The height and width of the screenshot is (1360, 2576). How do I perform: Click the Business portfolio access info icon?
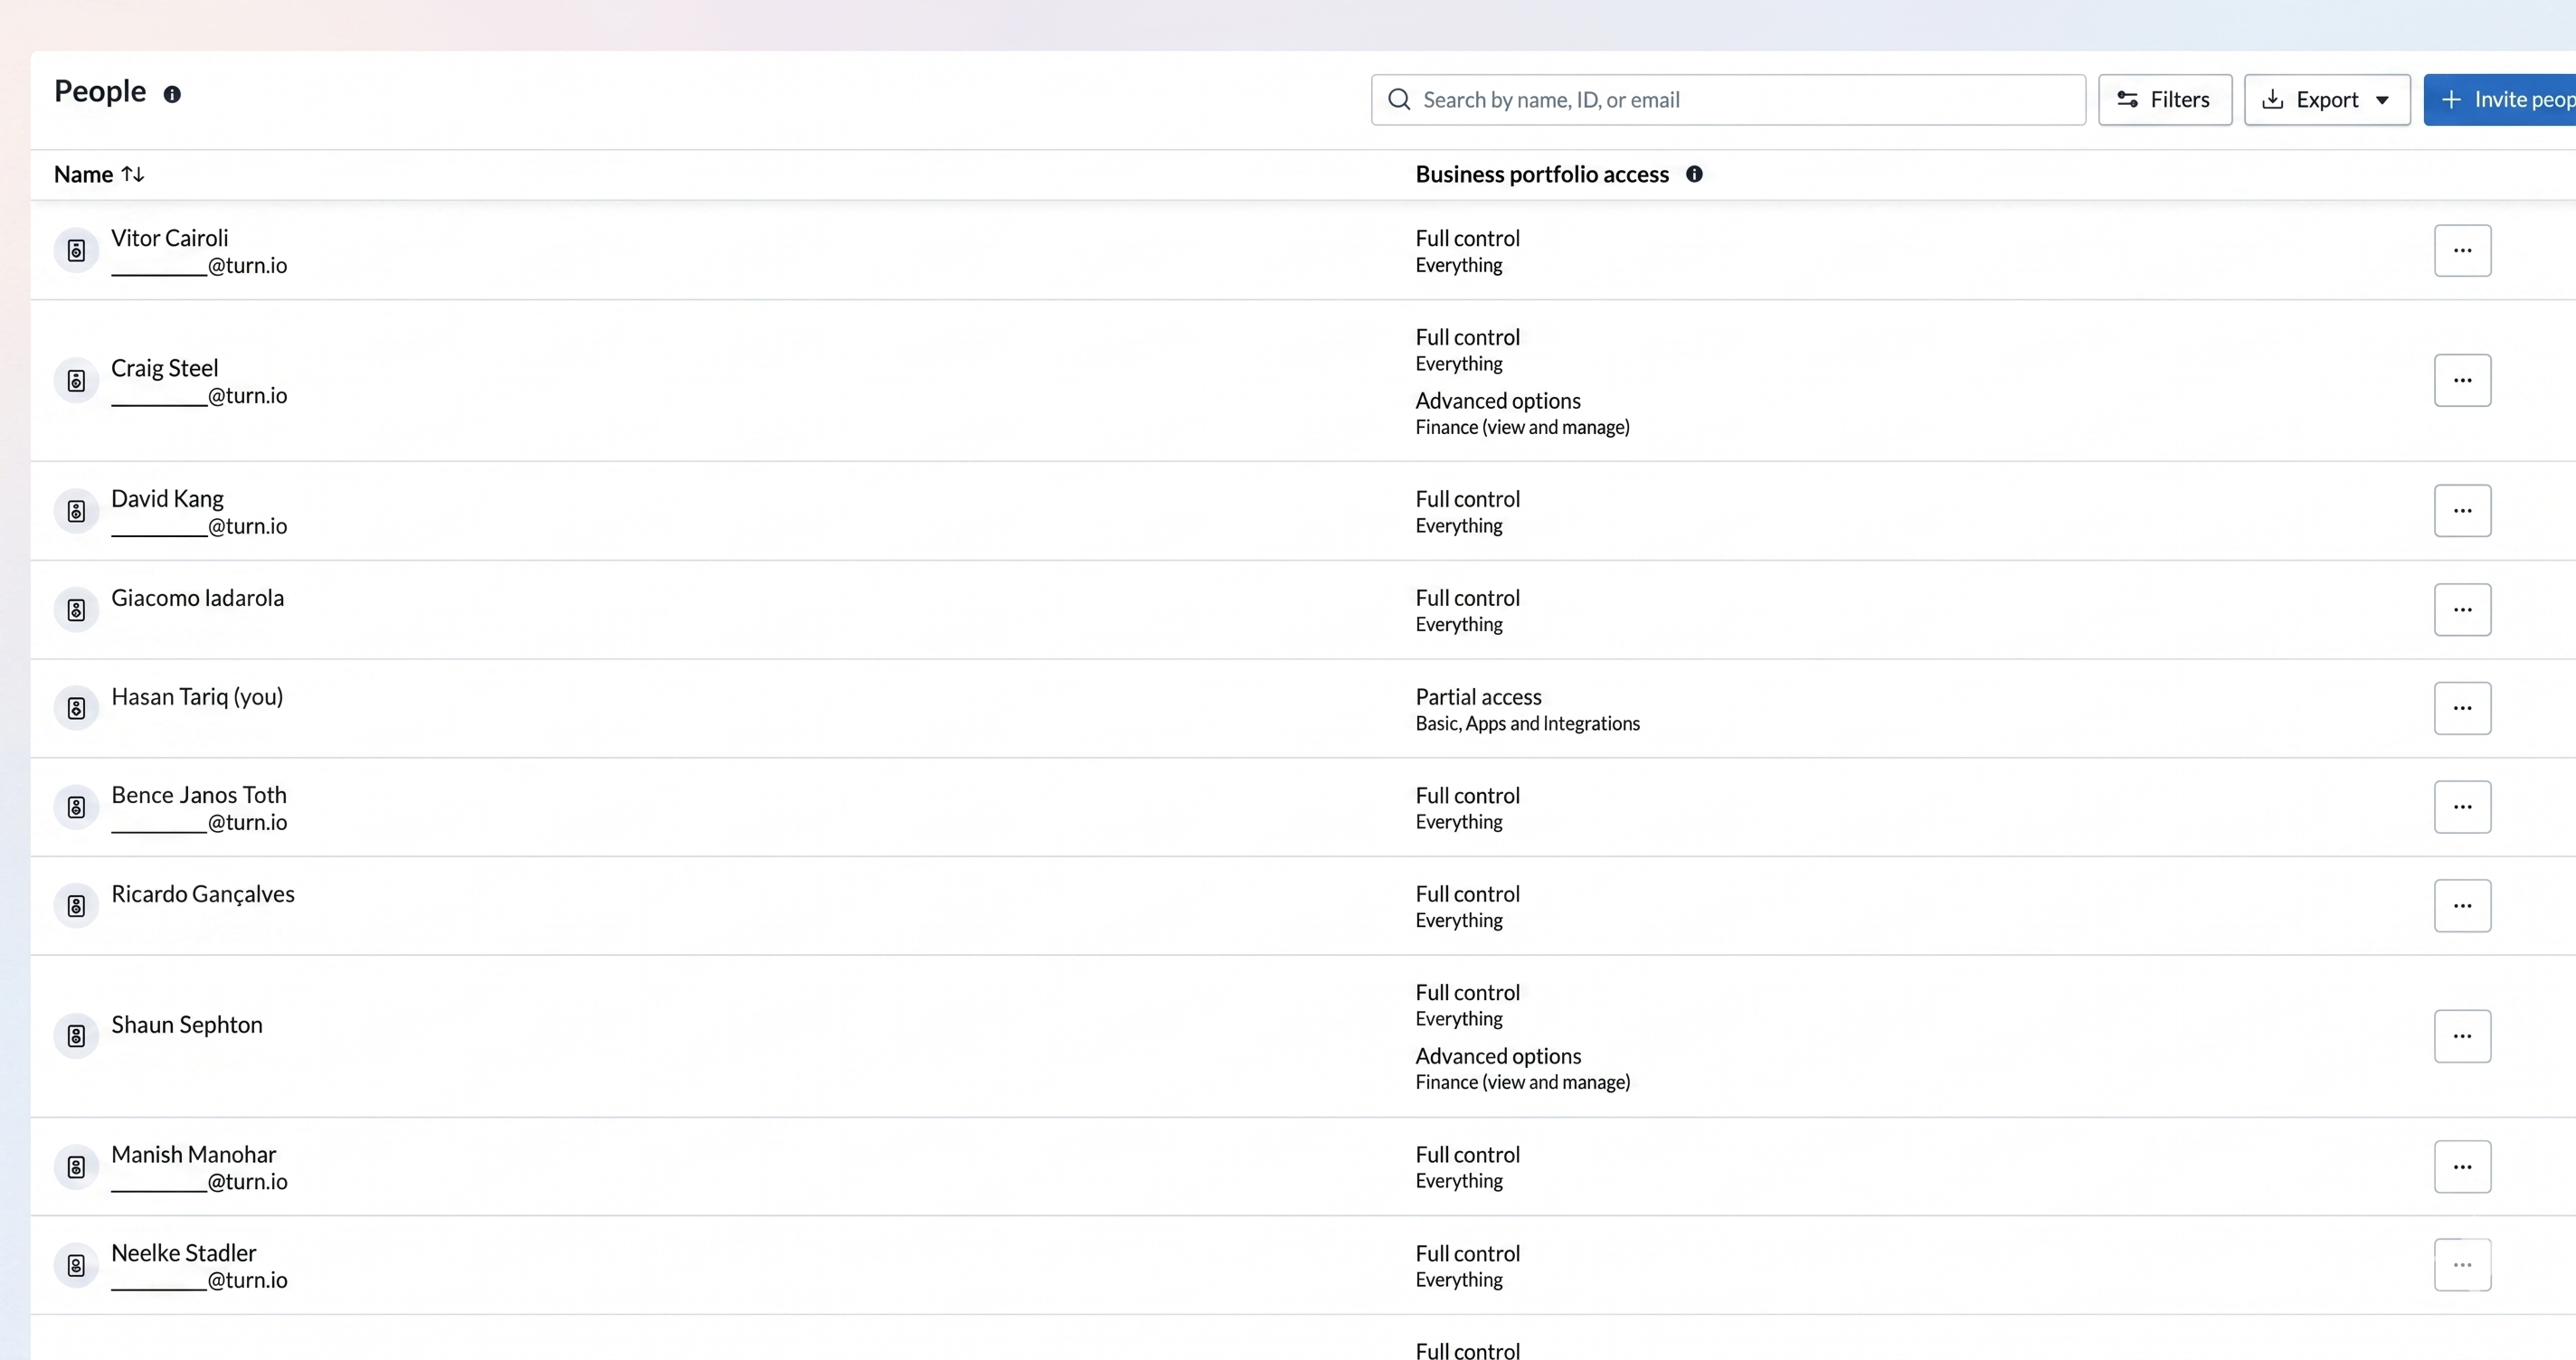click(1694, 174)
